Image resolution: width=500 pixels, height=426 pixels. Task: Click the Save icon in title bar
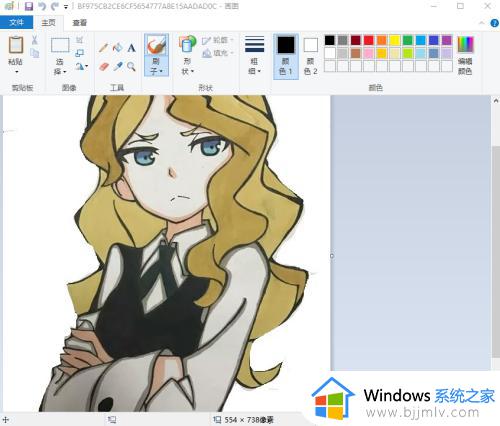click(x=29, y=6)
